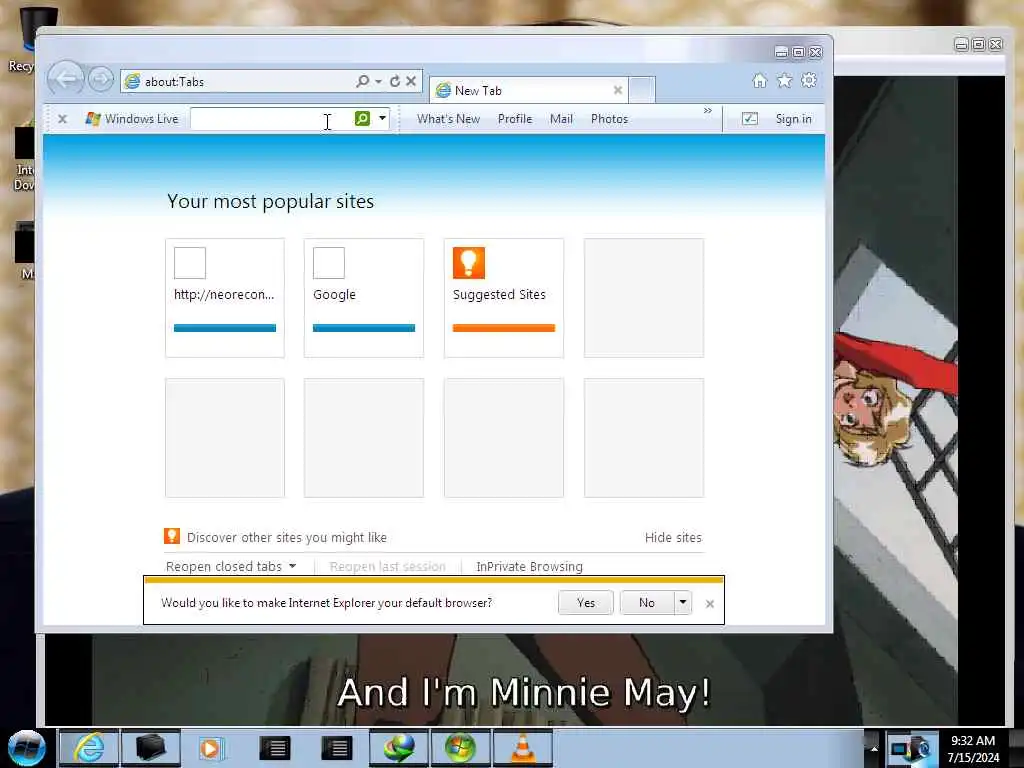Close the Windows Live toolbar
The image size is (1024, 768).
click(62, 119)
